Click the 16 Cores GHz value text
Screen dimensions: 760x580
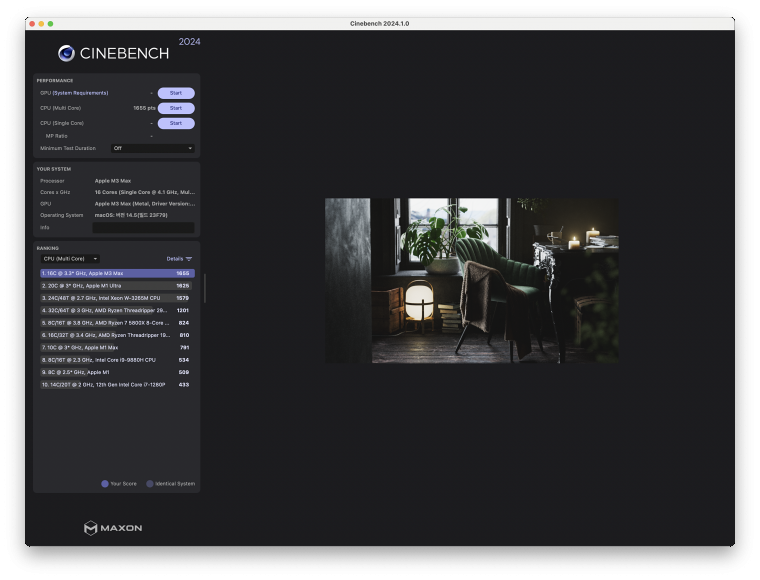145,192
